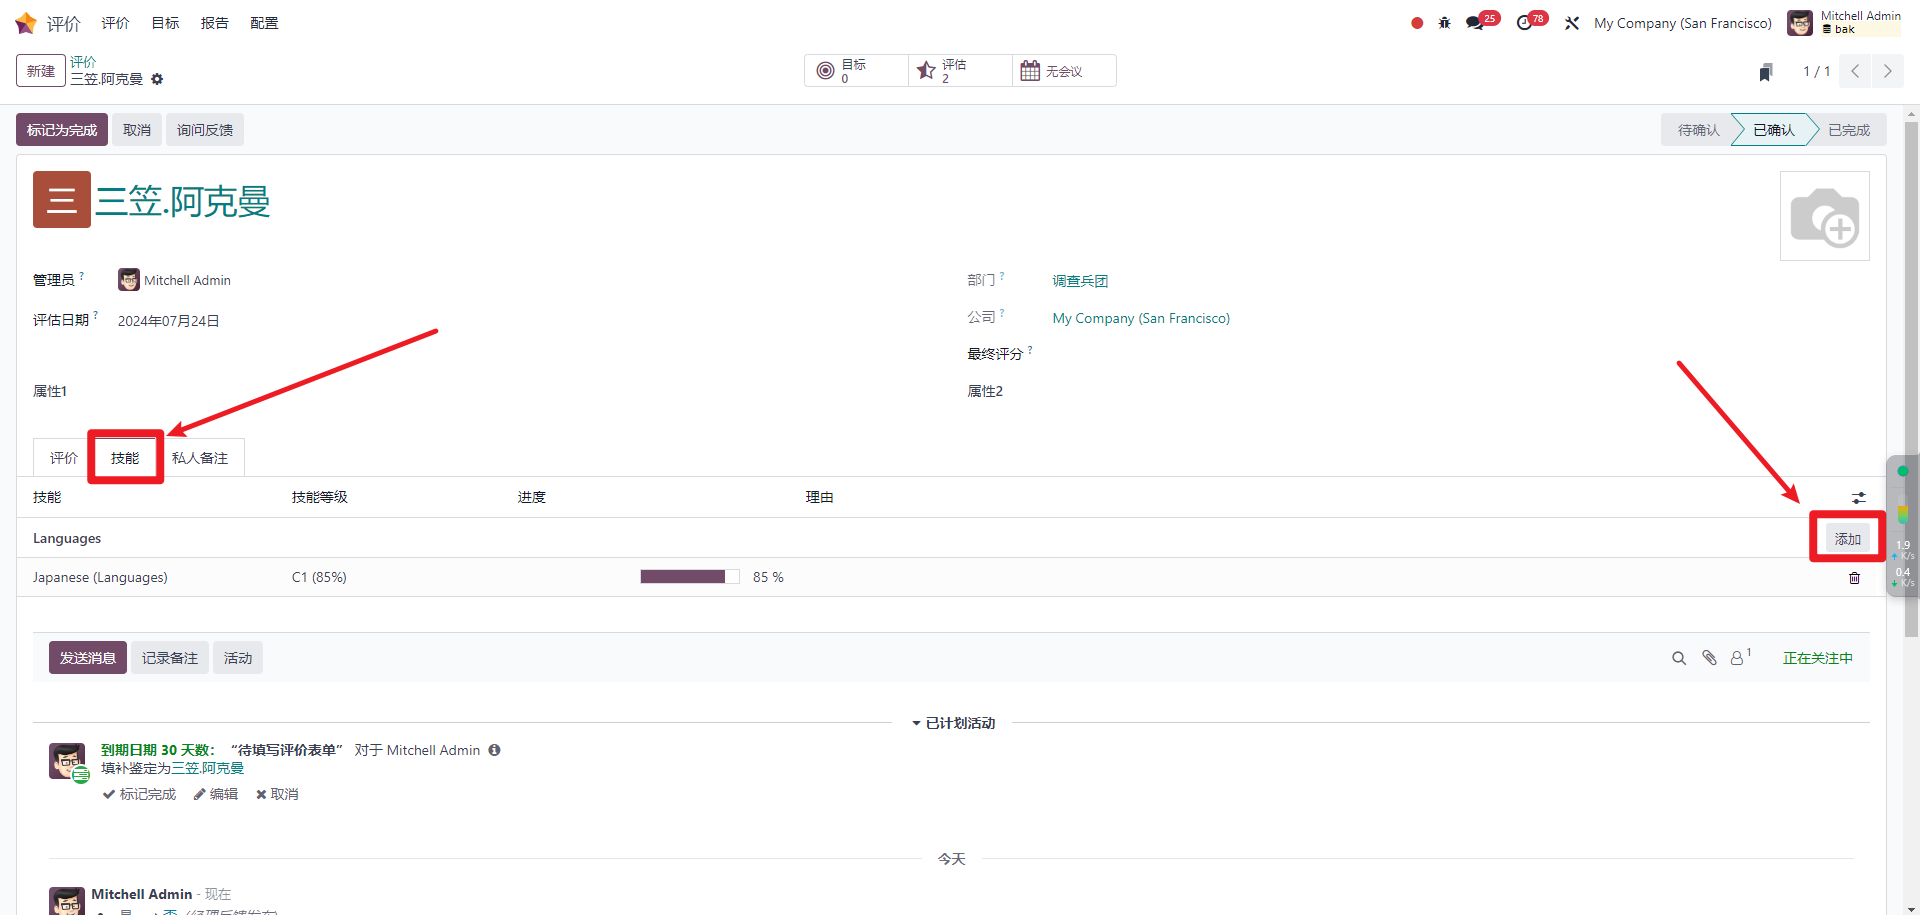Click the paperclip attachments icon

(1709, 658)
